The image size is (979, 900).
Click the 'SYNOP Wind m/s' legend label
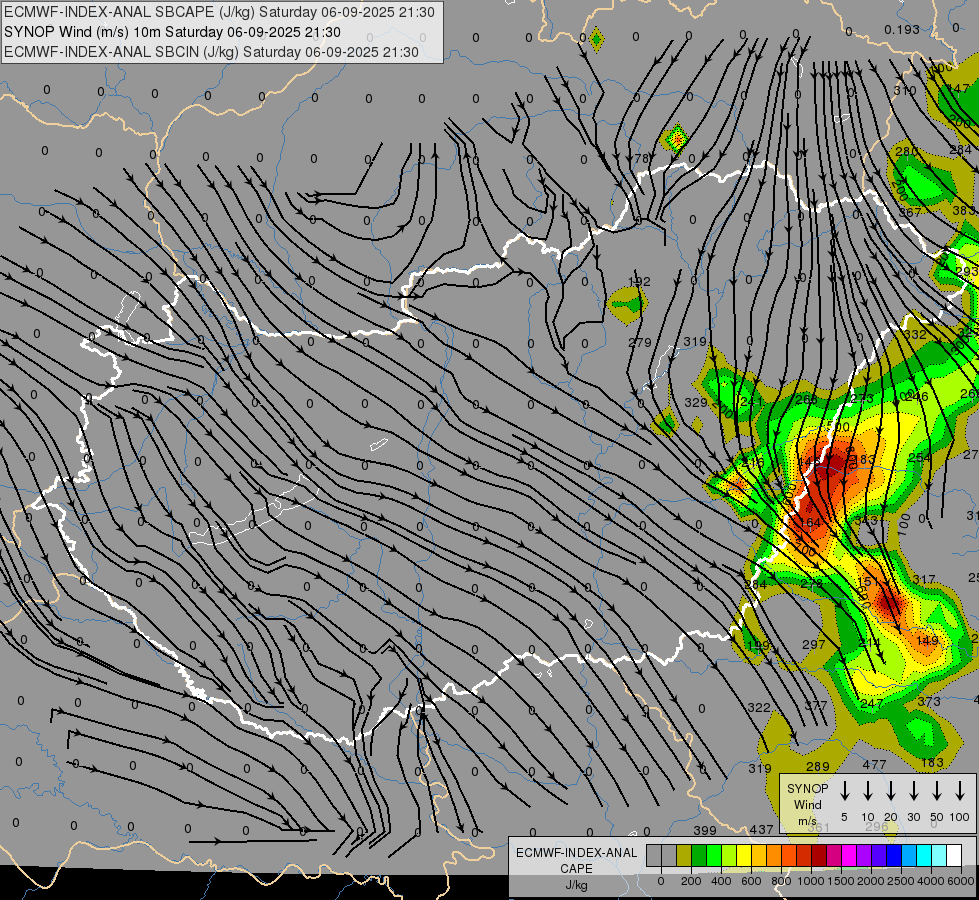tap(808, 804)
